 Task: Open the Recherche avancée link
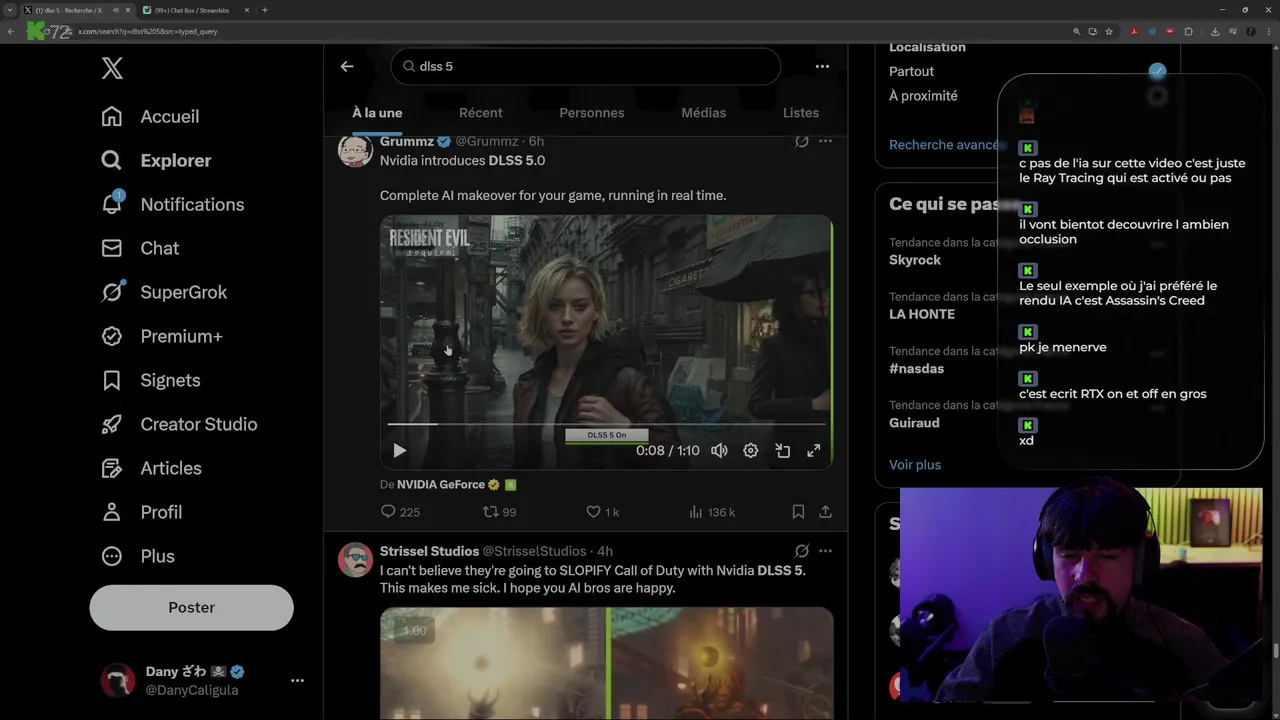point(944,145)
